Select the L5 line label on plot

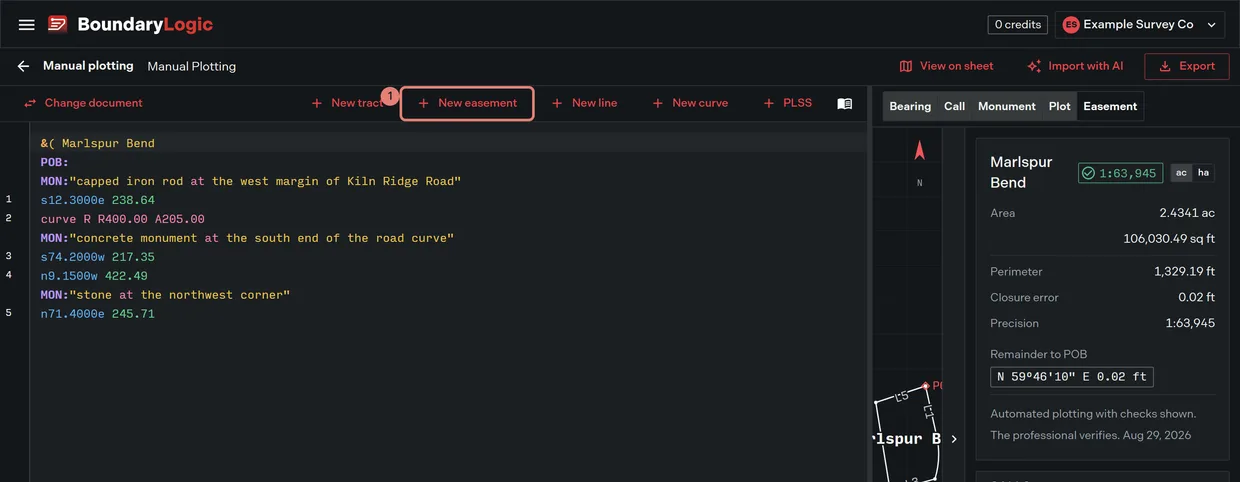click(x=901, y=397)
